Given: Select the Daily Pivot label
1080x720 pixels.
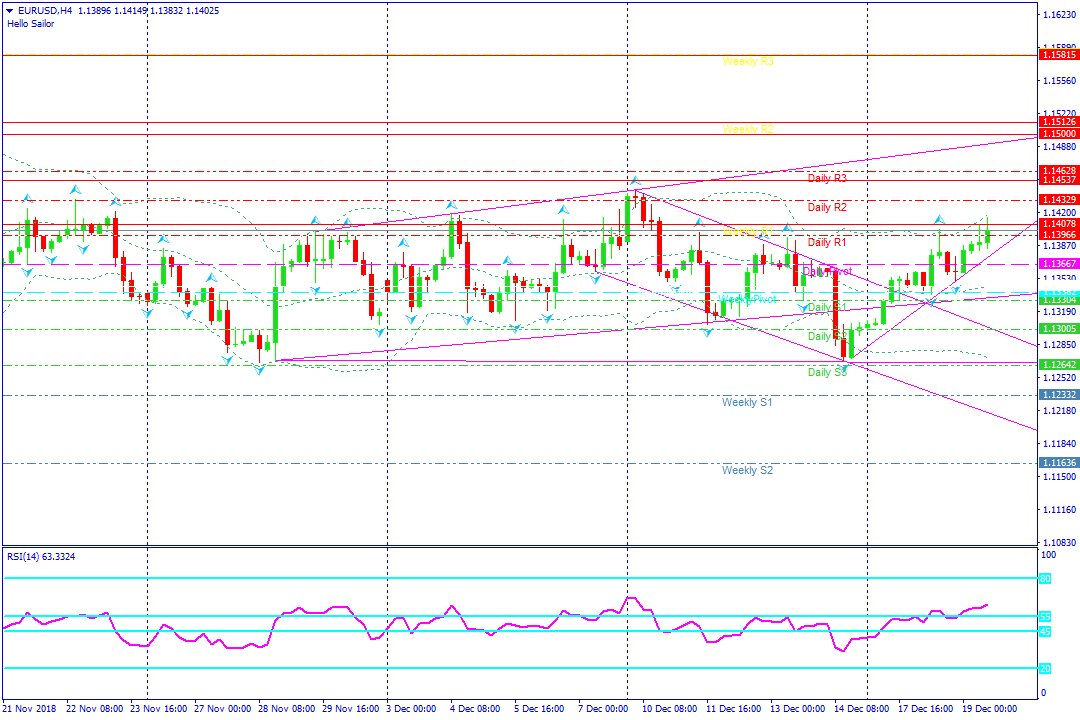Looking at the screenshot, I should tap(827, 271).
